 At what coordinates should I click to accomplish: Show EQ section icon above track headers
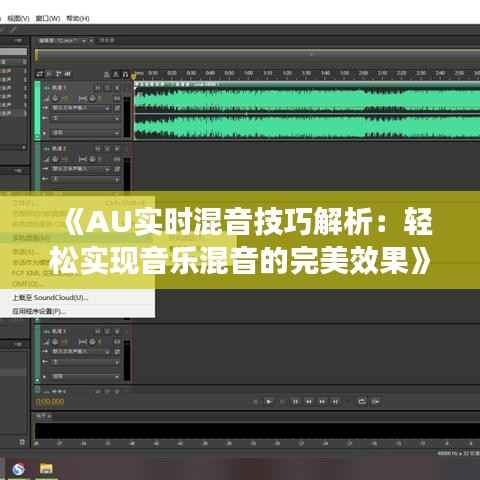68,74
